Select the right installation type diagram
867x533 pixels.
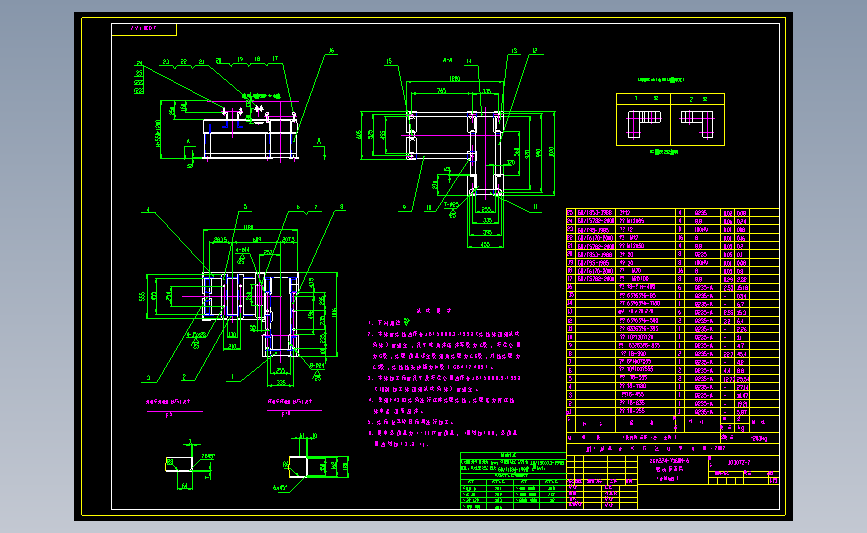[697, 125]
